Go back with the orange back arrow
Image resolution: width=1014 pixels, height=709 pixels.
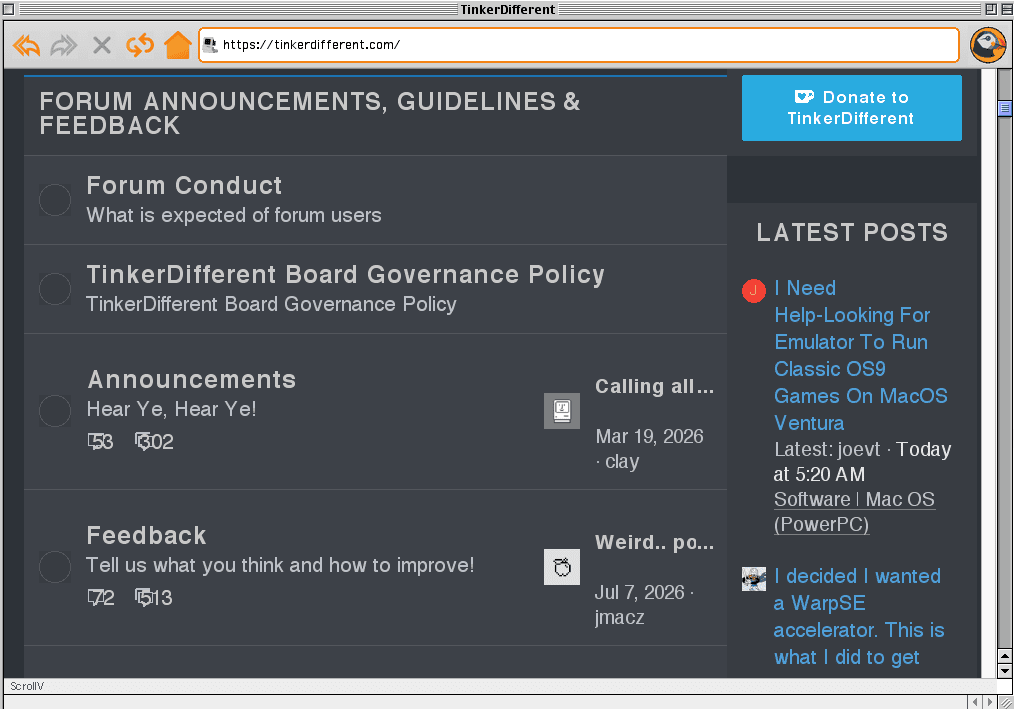click(x=27, y=45)
